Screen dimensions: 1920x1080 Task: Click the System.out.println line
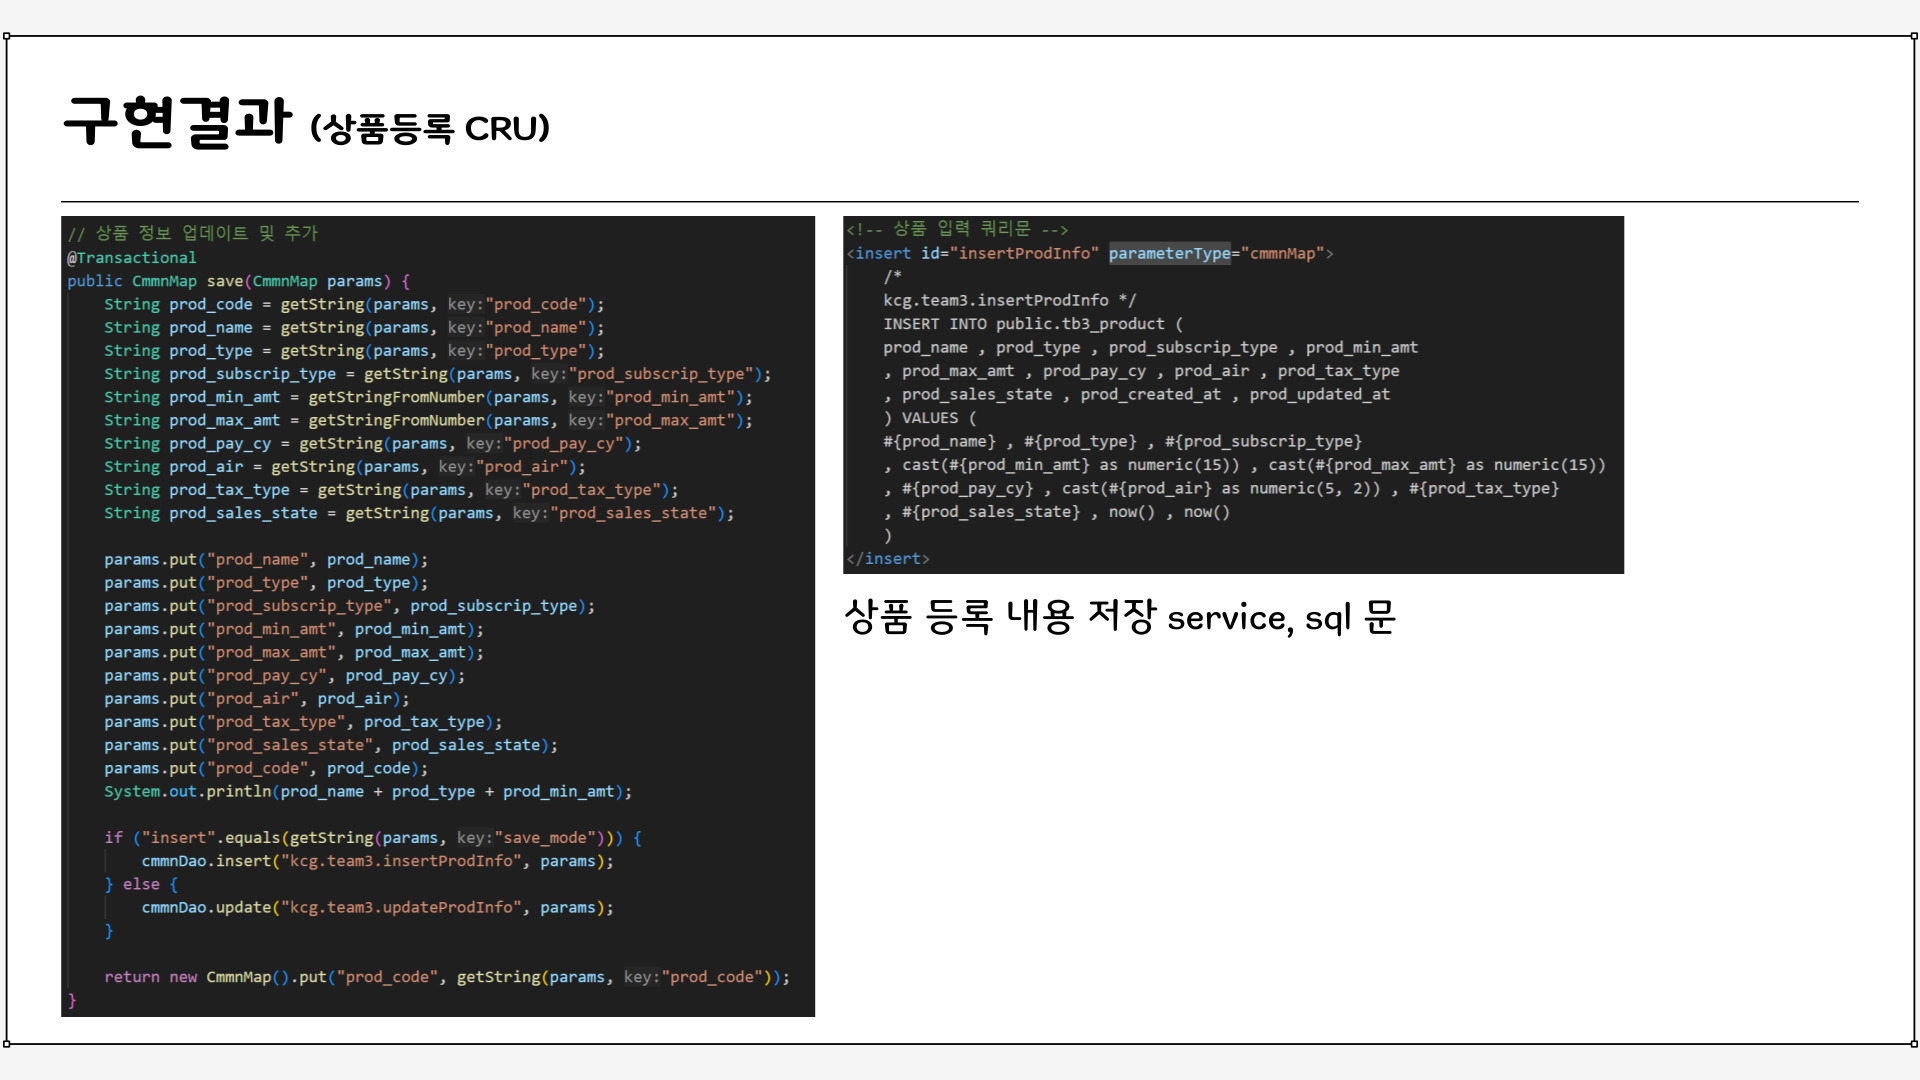(368, 791)
